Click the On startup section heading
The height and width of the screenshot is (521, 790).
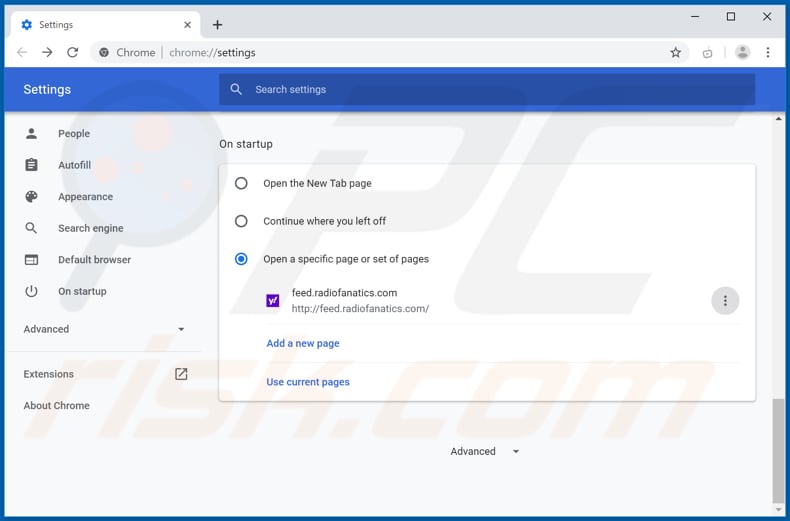click(x=246, y=144)
